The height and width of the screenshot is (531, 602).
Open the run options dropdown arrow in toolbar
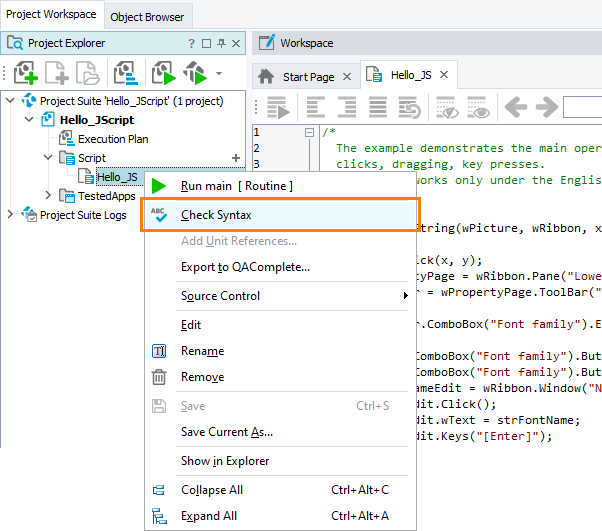(x=219, y=74)
